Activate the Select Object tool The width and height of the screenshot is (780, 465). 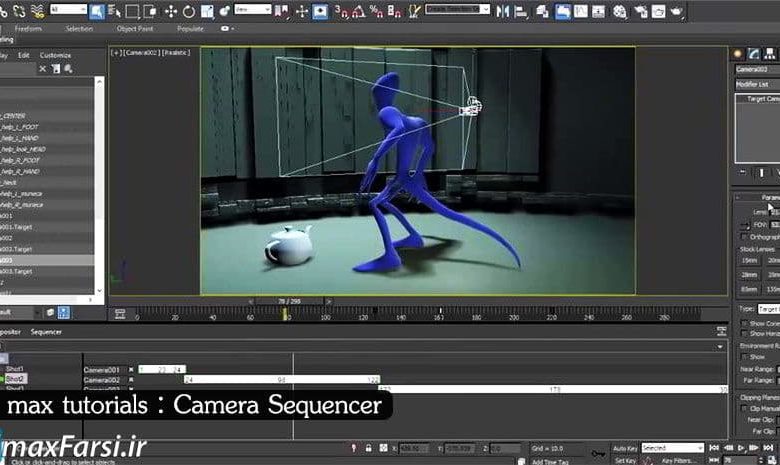(x=97, y=11)
